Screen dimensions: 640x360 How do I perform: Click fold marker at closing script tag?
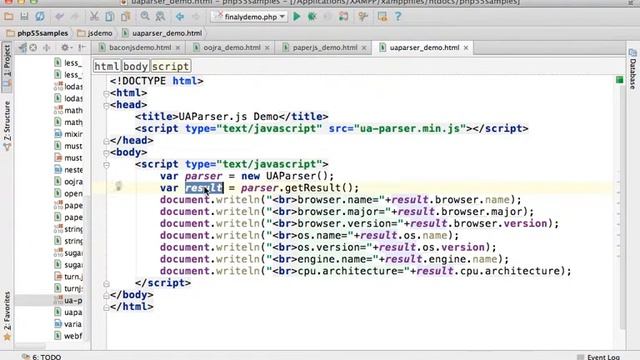(x=106, y=283)
